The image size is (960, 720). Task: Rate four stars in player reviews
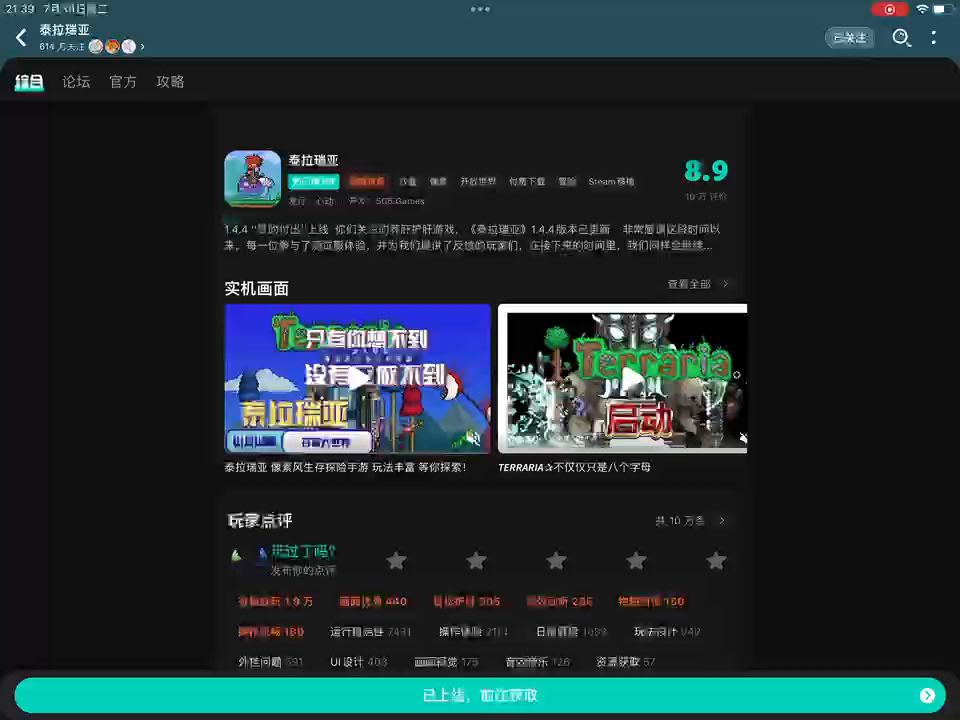(636, 560)
